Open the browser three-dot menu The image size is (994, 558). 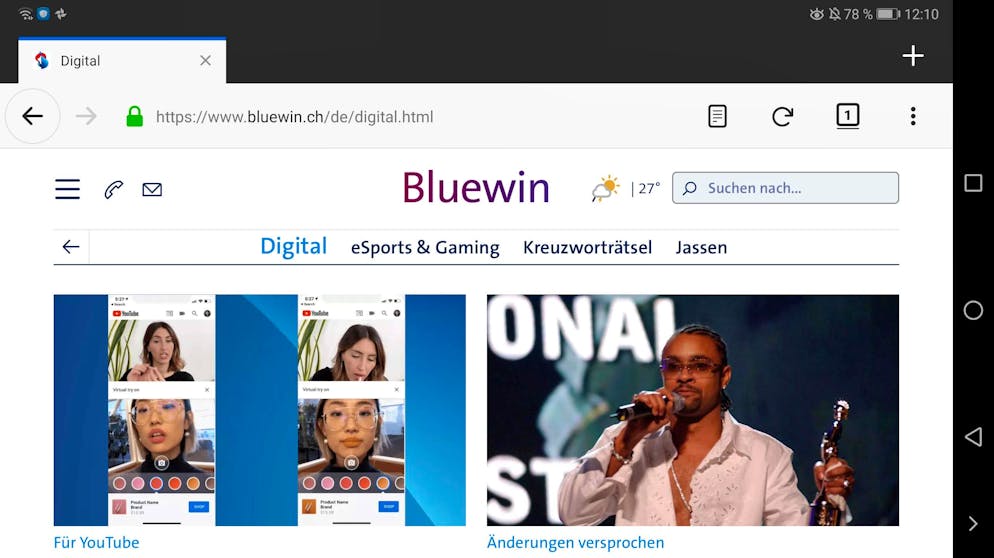(912, 116)
